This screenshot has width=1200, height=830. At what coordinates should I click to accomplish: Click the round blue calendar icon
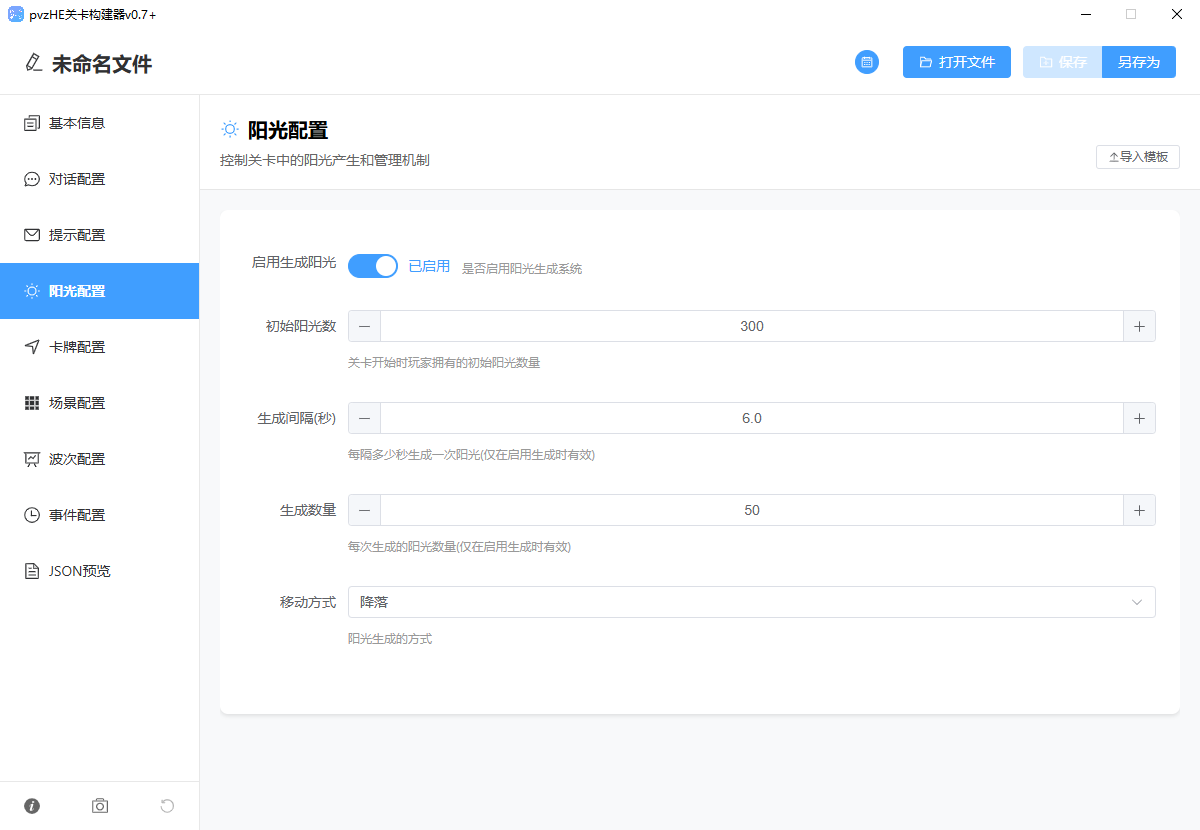[x=866, y=62]
